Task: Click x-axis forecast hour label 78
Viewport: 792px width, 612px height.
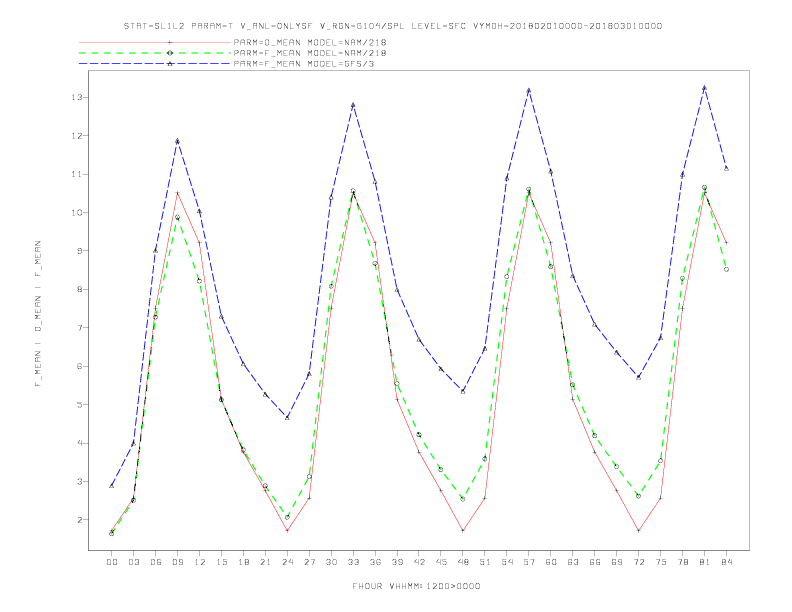Action: pos(682,562)
